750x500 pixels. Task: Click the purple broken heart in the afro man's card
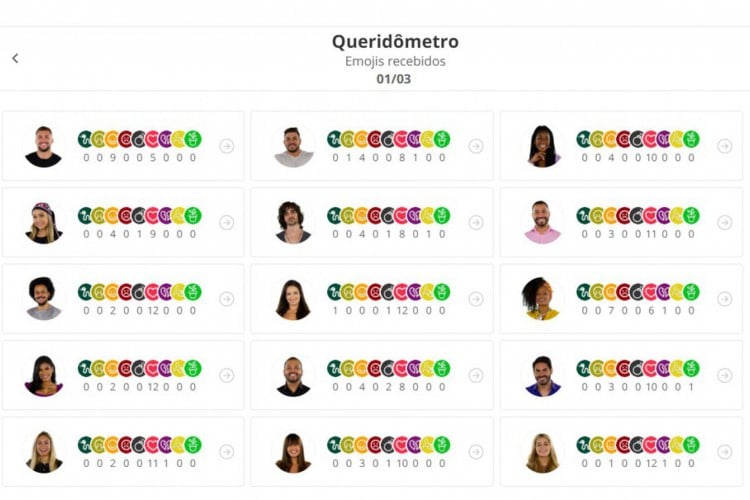click(165, 292)
